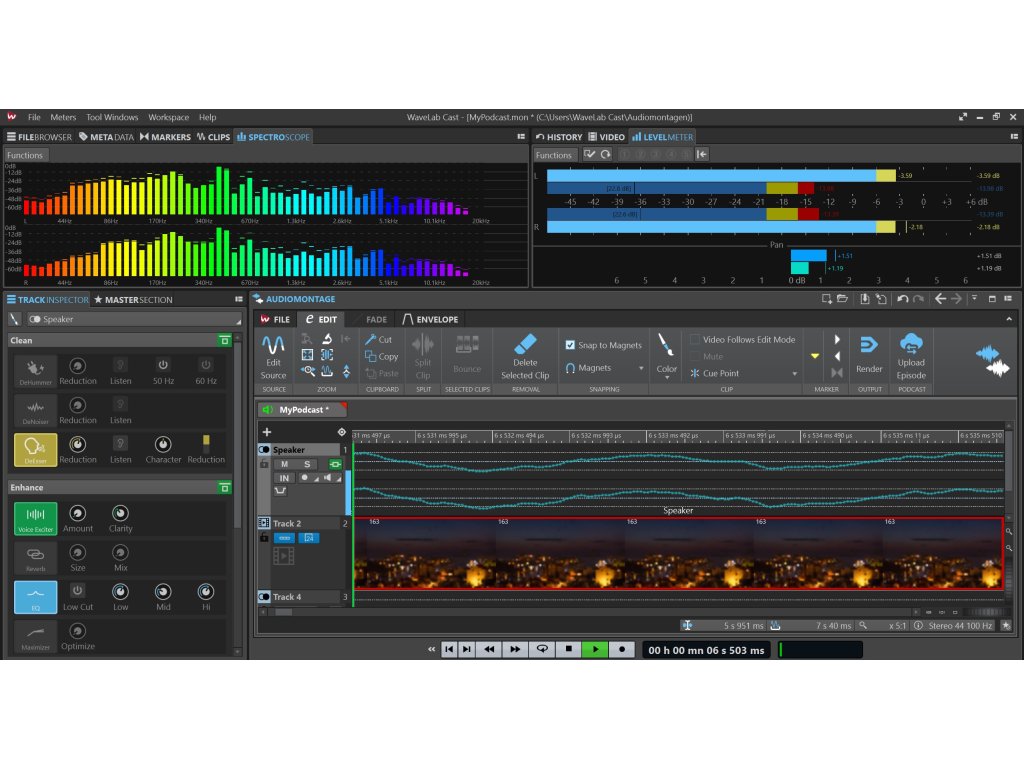This screenshot has height=768, width=1024.
Task: Toggle the DeEsser effect button
Action: pos(35,449)
